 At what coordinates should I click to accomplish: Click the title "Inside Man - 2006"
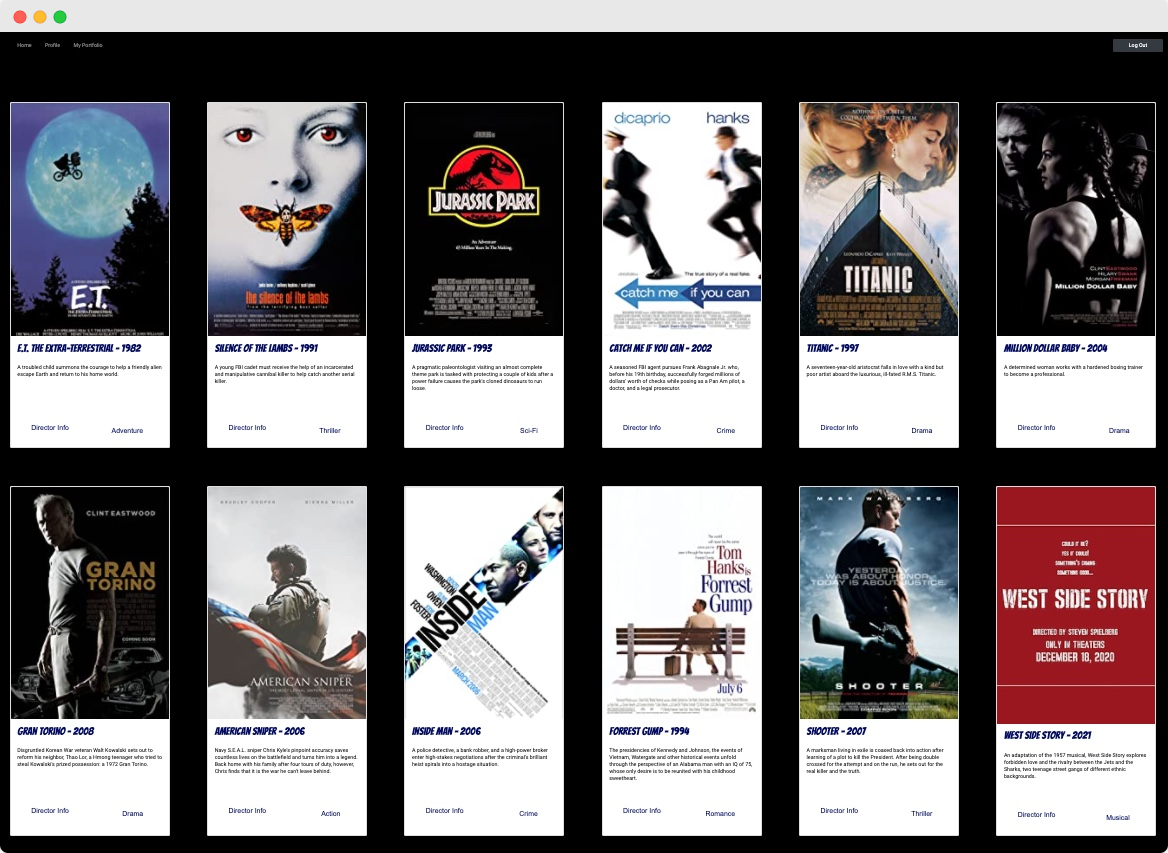tap(447, 731)
